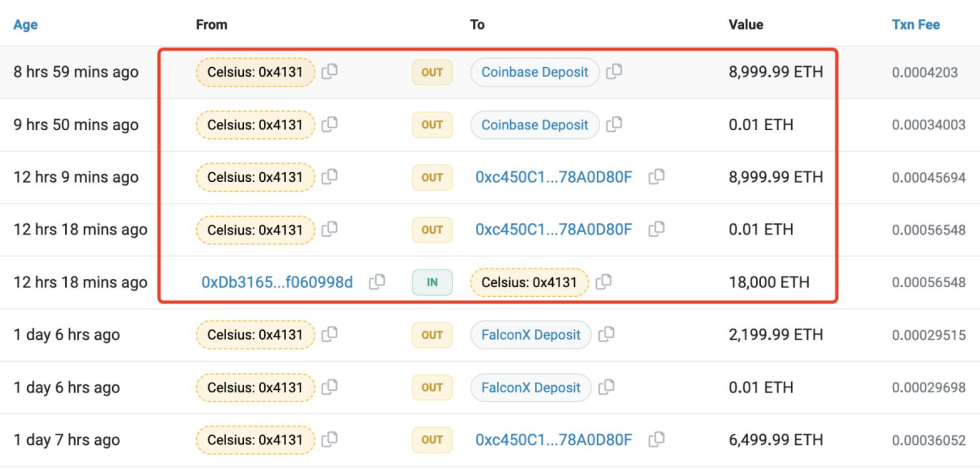Click the From column header
This screenshot has height=469, width=980.
[x=212, y=25]
